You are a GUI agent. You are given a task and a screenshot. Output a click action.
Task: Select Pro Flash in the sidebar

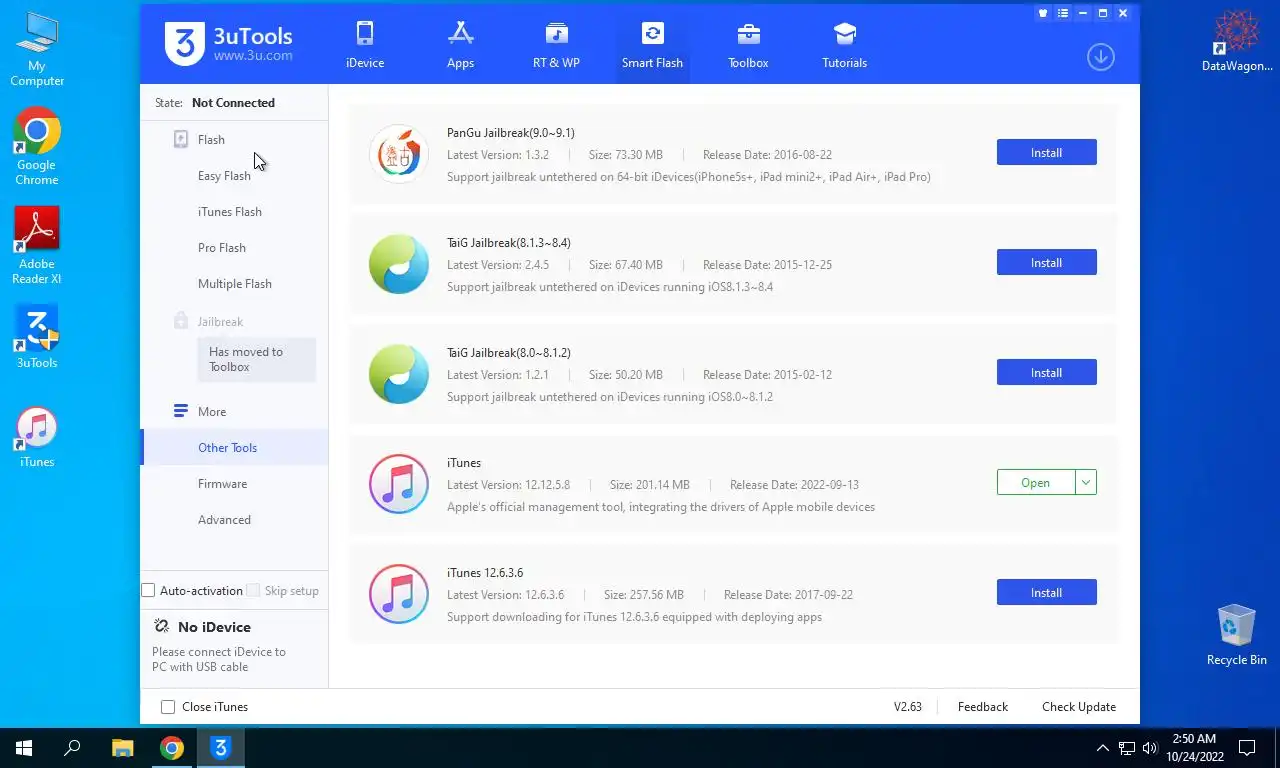pyautogui.click(x=222, y=248)
